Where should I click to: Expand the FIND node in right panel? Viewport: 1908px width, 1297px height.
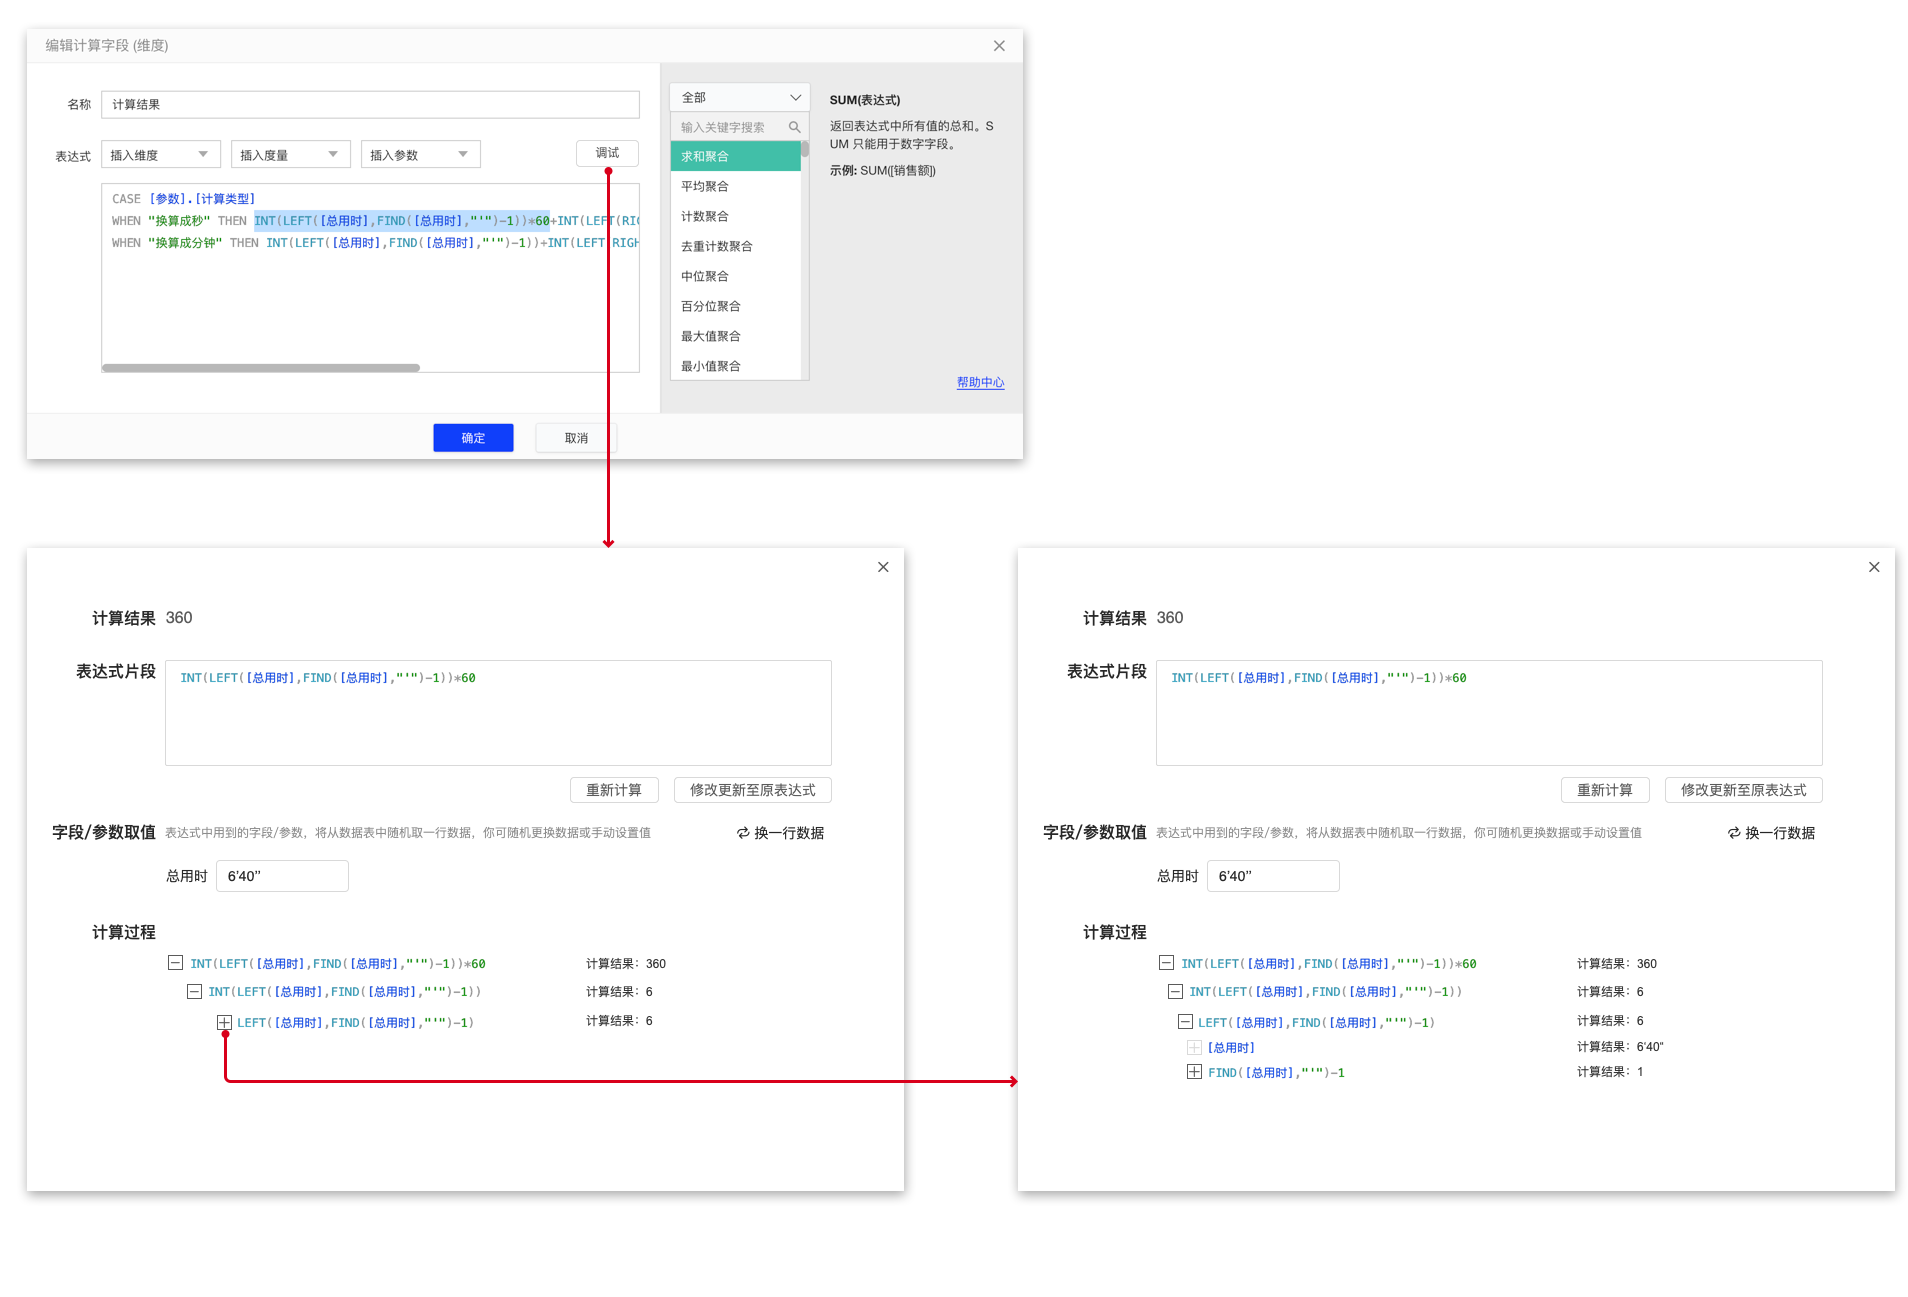[x=1194, y=1072]
